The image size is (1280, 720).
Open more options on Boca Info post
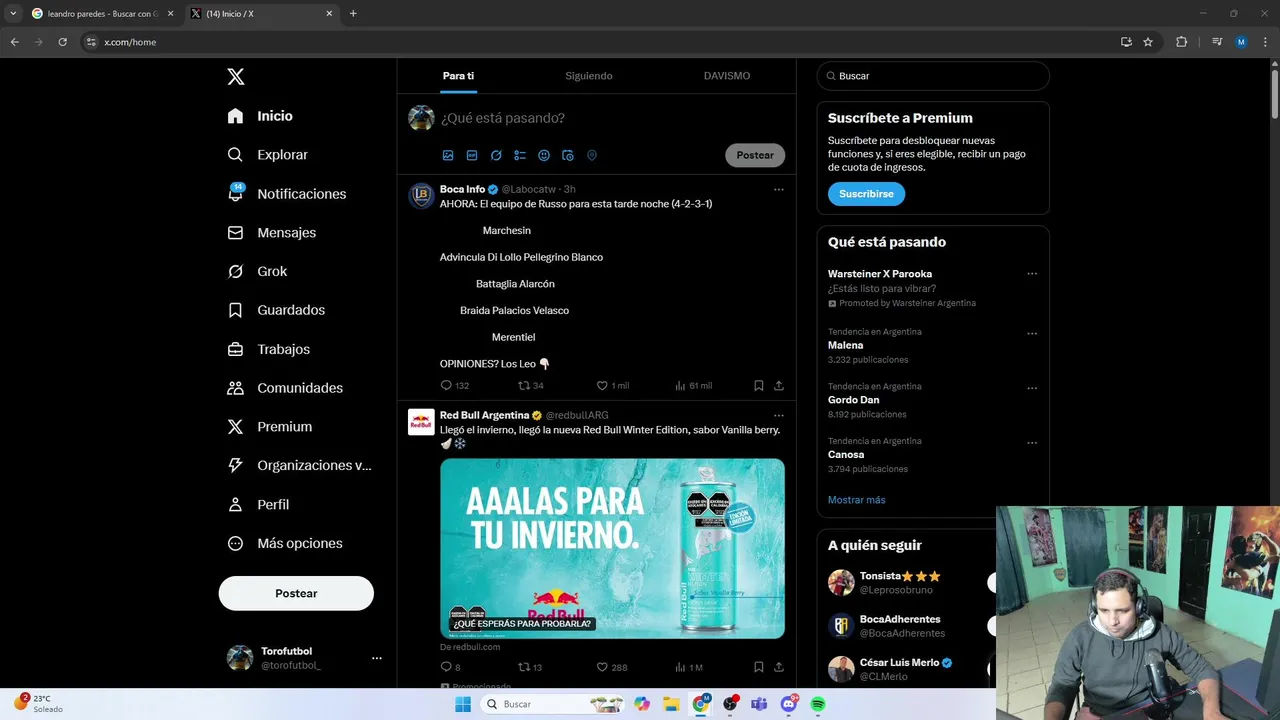click(x=778, y=189)
